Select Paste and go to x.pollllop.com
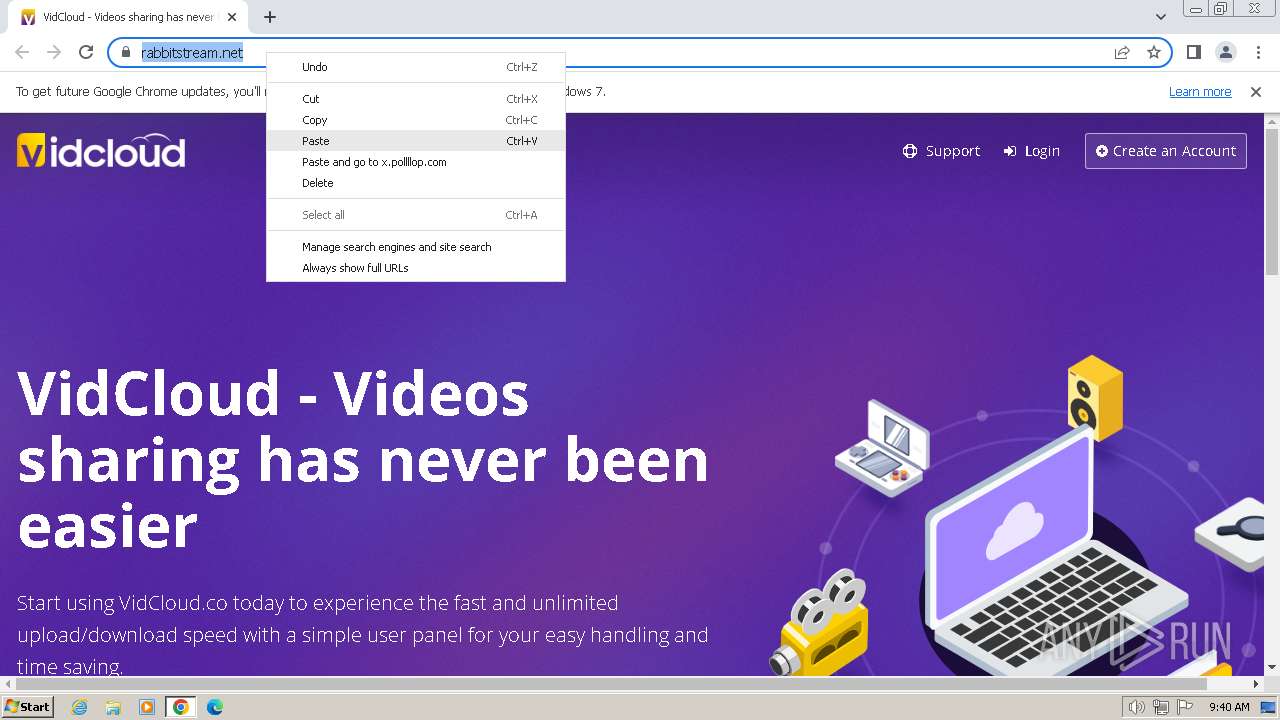1280x720 pixels. point(416,162)
